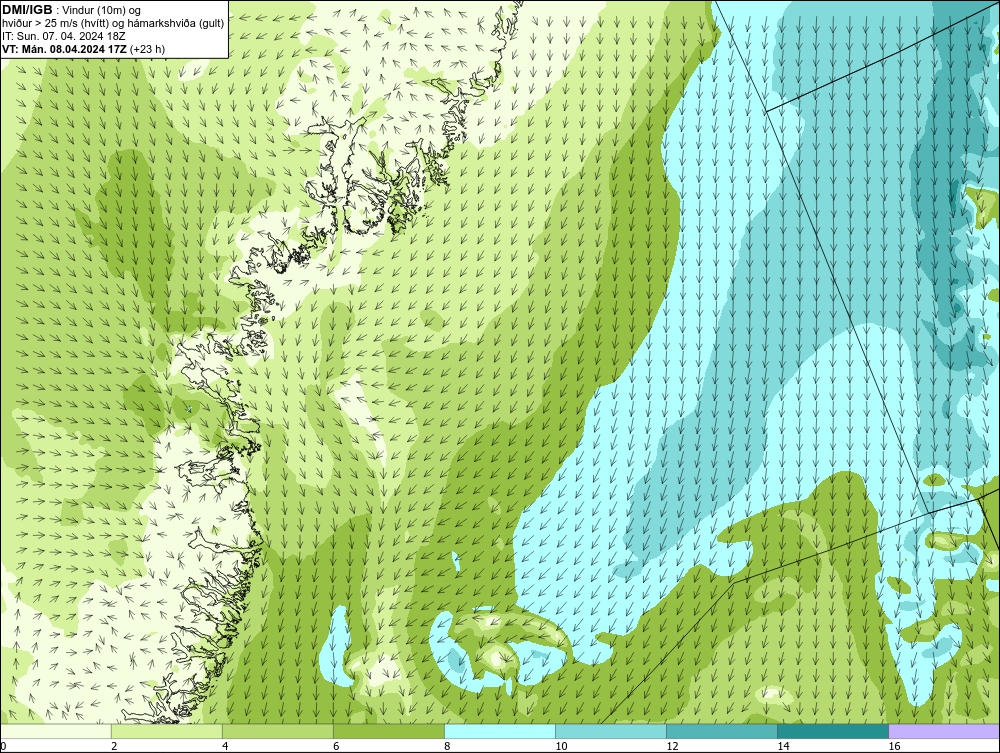Click the legend scale label '6'
The image size is (1000, 753).
tap(336, 747)
